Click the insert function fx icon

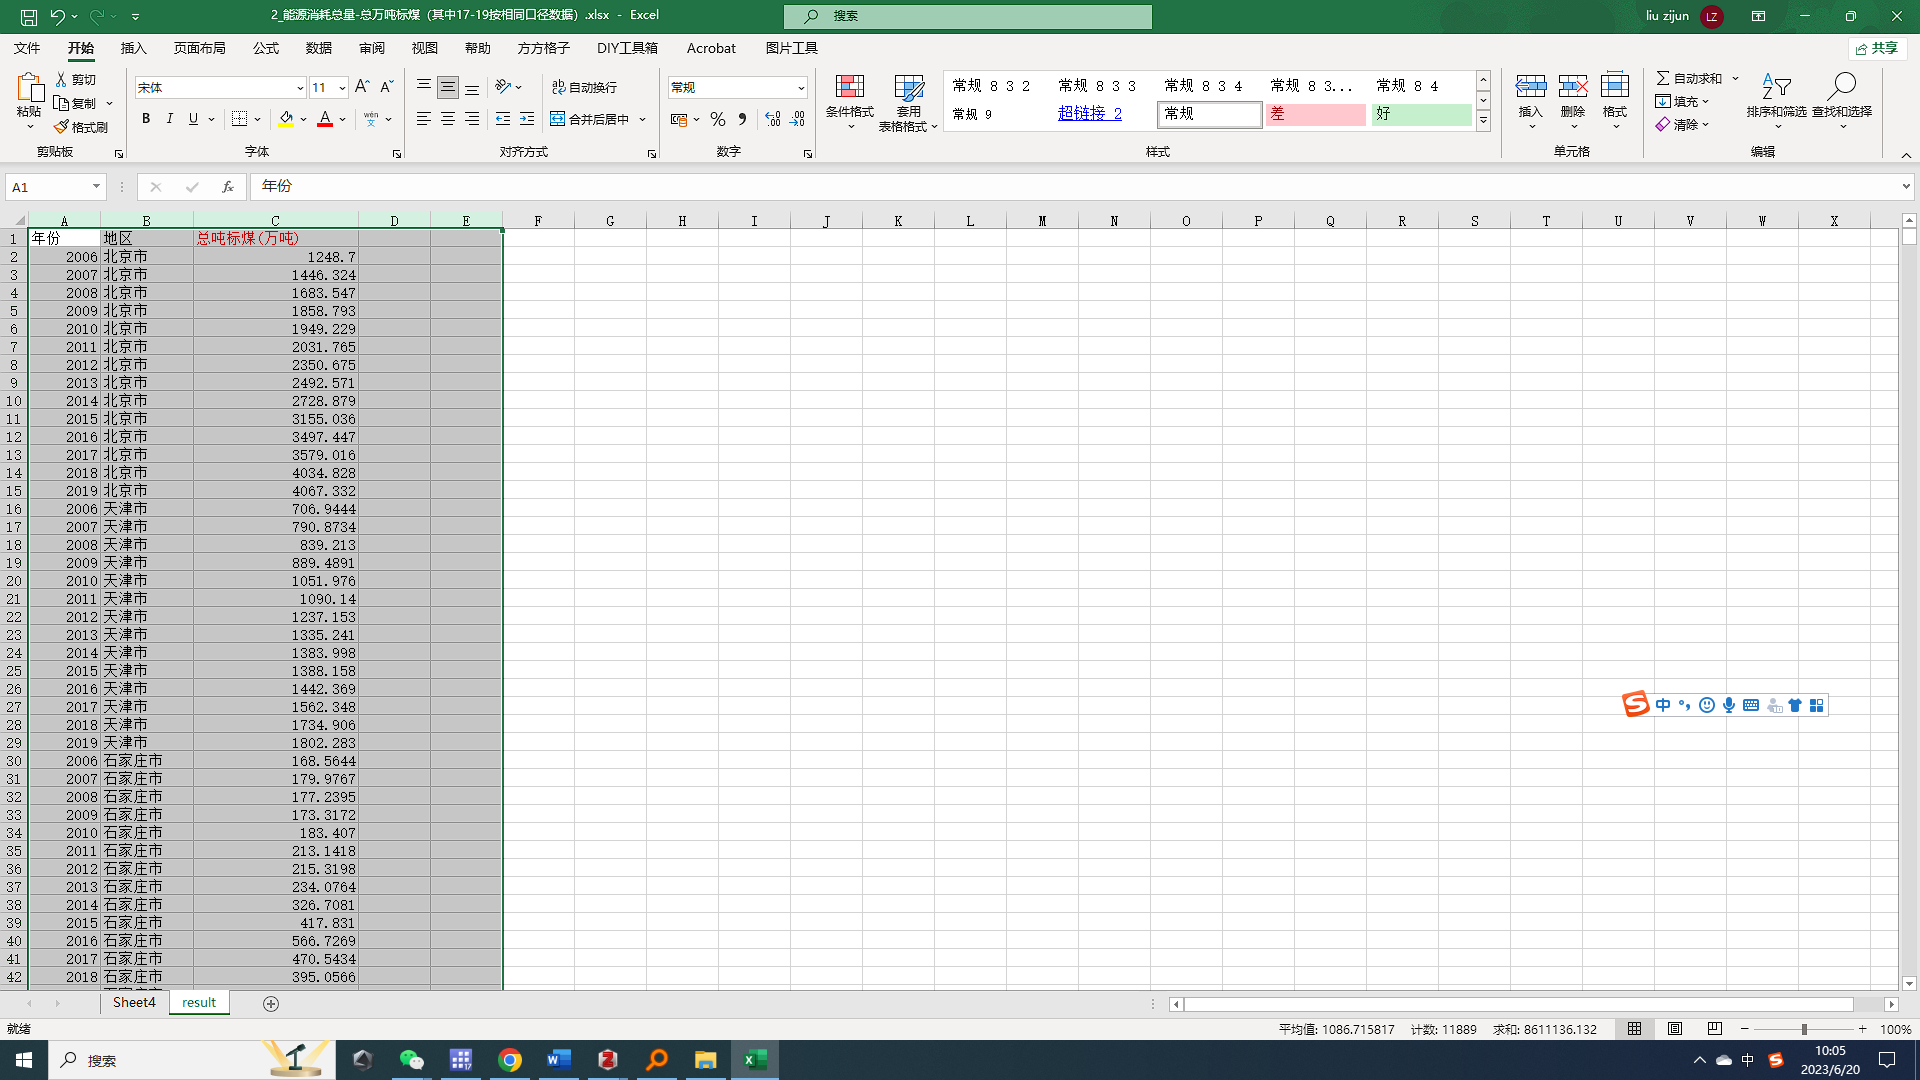point(228,186)
